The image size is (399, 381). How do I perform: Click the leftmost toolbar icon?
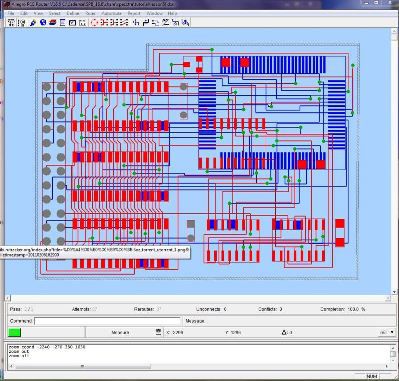(11, 22)
